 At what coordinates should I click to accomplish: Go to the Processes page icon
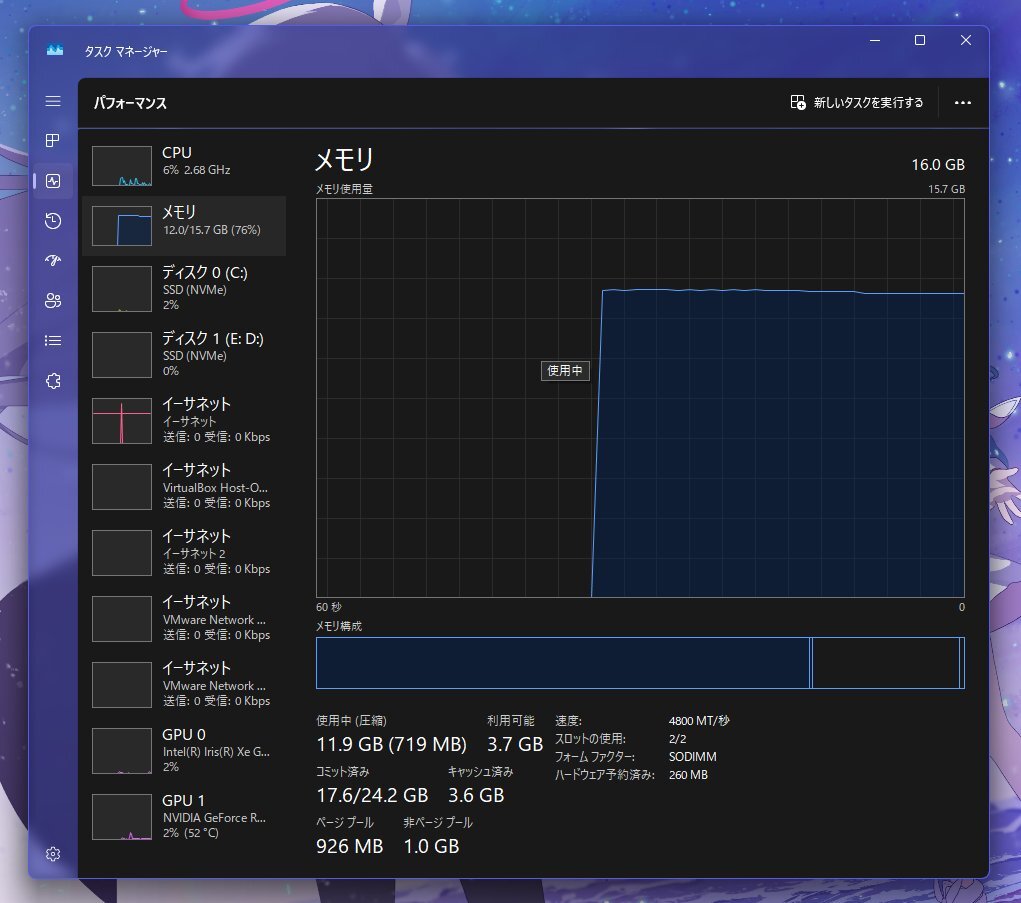(x=53, y=141)
